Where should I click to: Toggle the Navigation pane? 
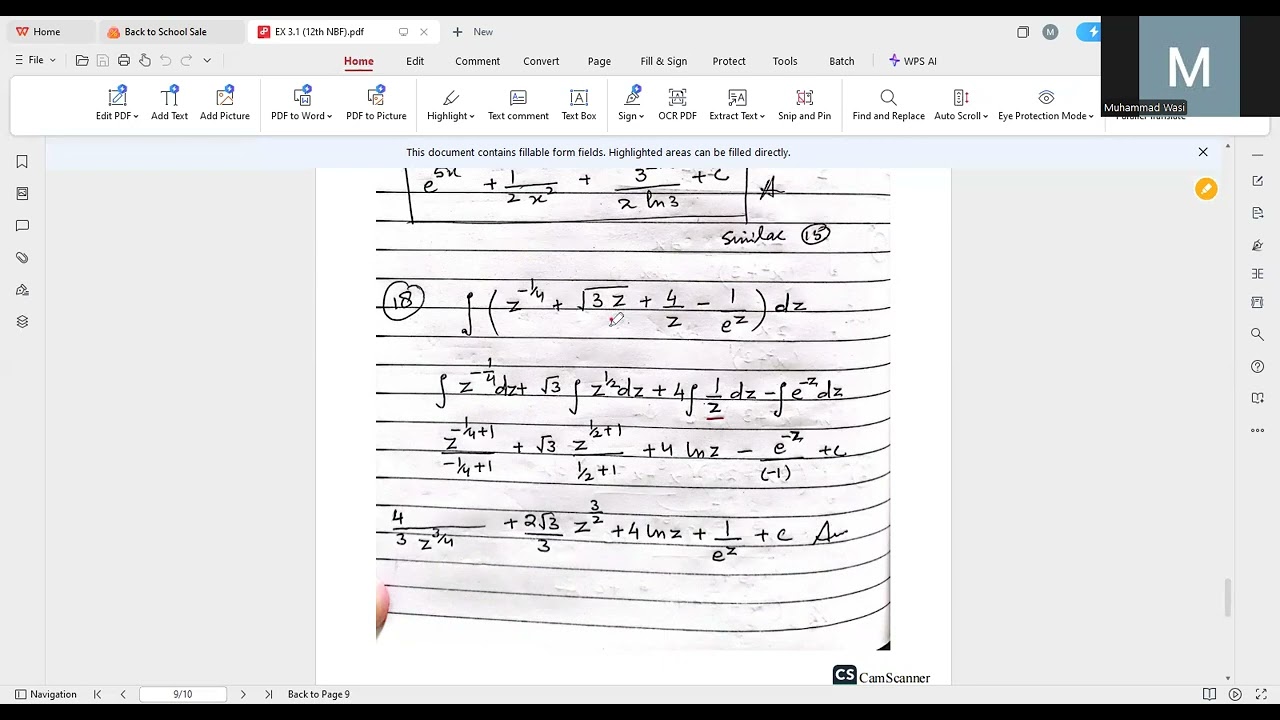(x=45, y=694)
